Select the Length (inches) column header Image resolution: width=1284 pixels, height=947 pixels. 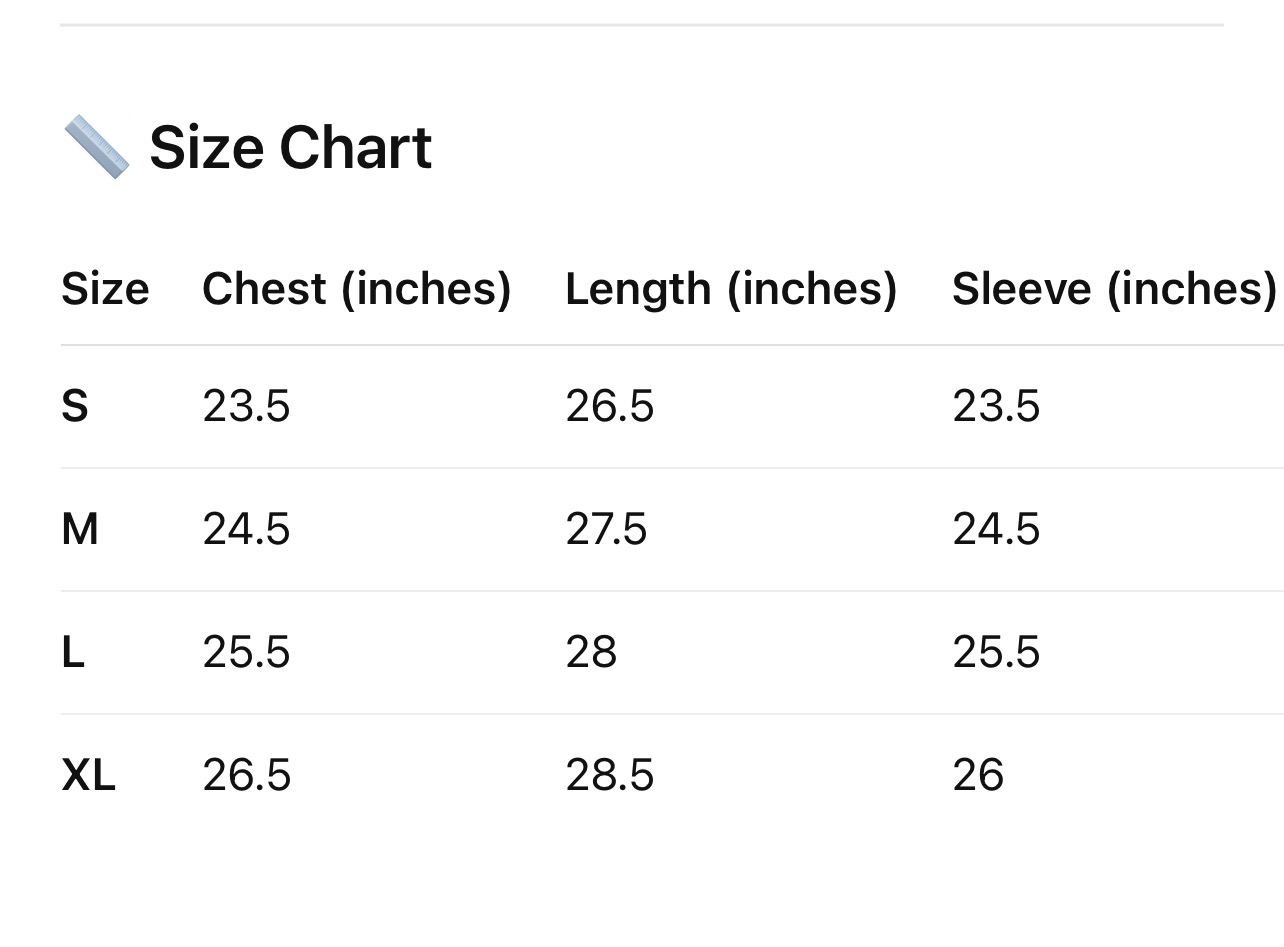click(731, 289)
